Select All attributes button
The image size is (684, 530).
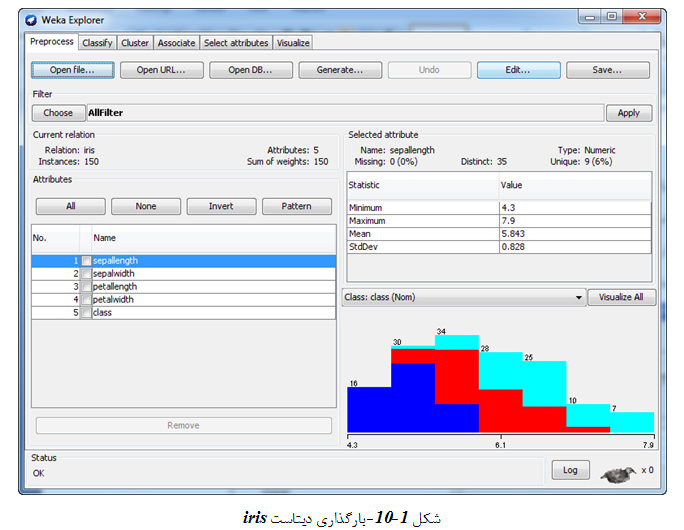71,206
